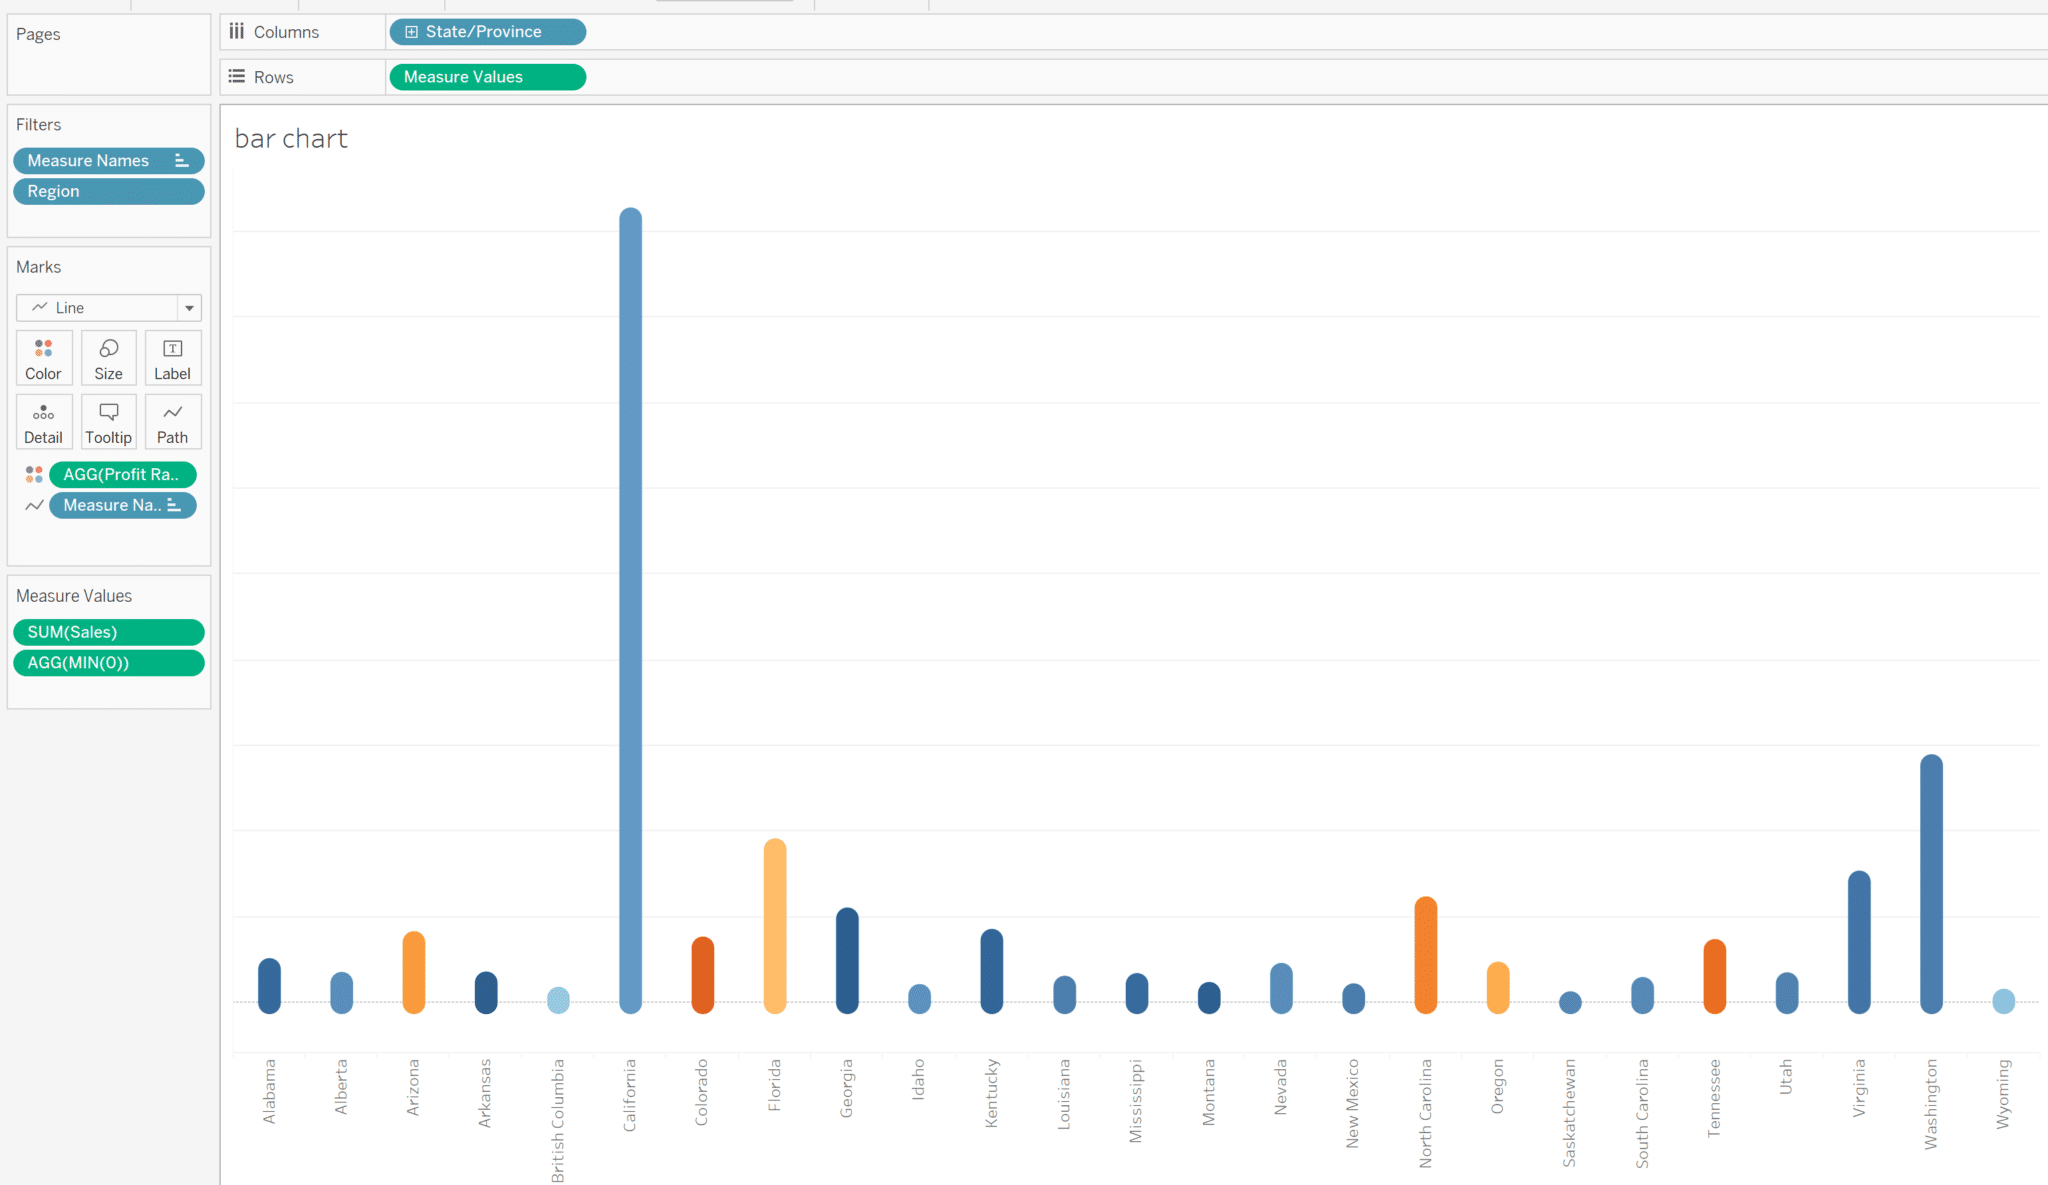Viewport: 2048px width, 1185px height.
Task: Click the line chart icon in mark type selector
Action: tap(40, 307)
